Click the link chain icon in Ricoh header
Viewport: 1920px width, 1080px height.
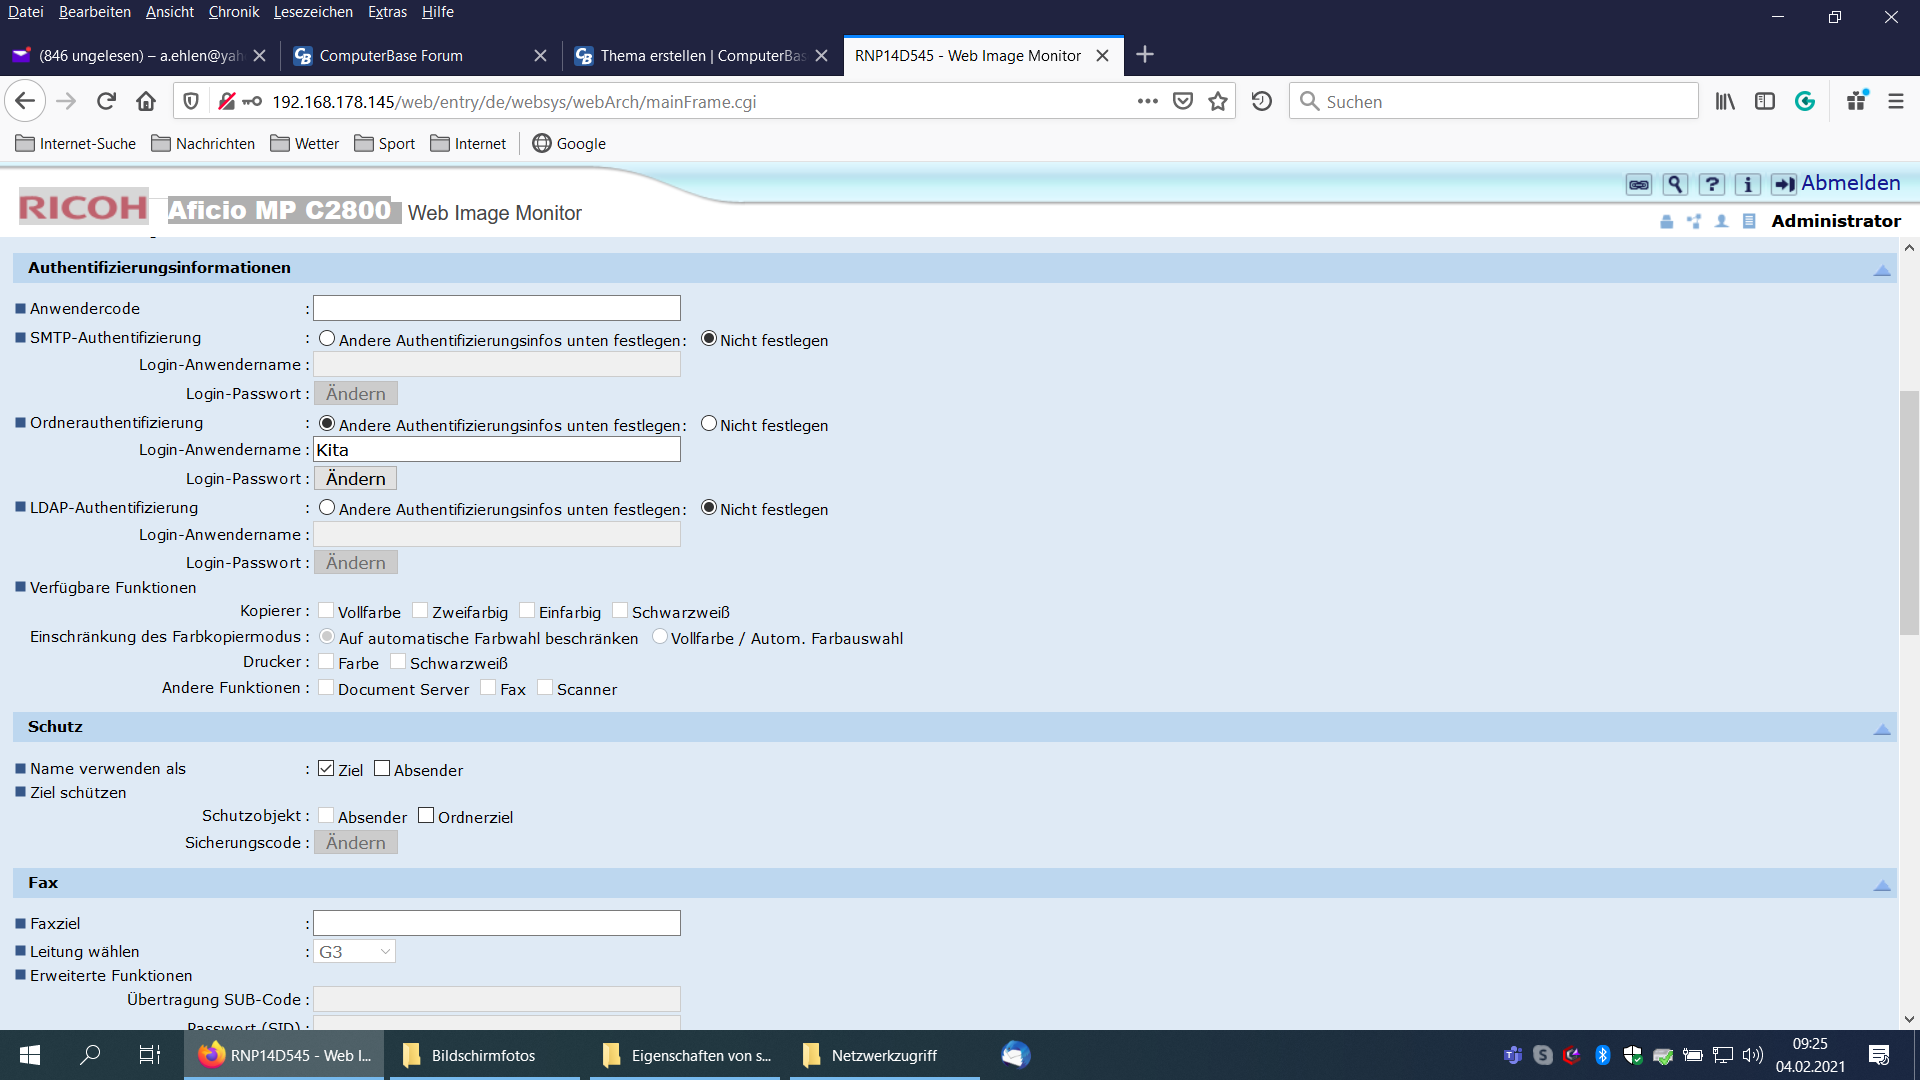pos(1638,184)
